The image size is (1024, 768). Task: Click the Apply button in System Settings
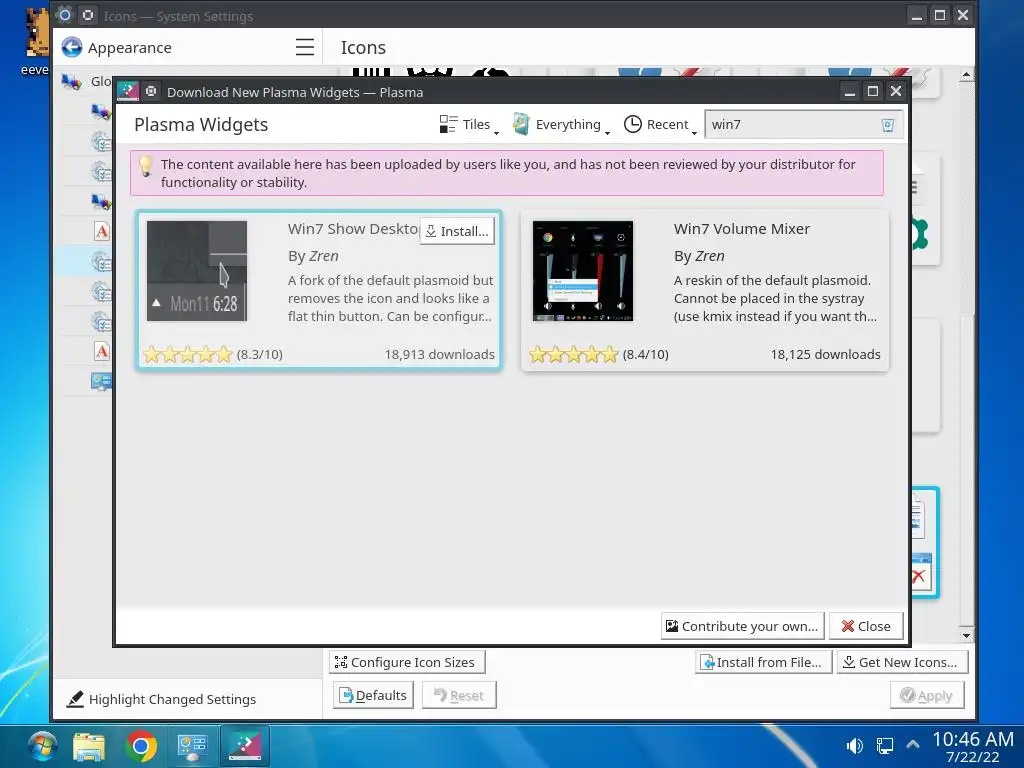coord(927,696)
